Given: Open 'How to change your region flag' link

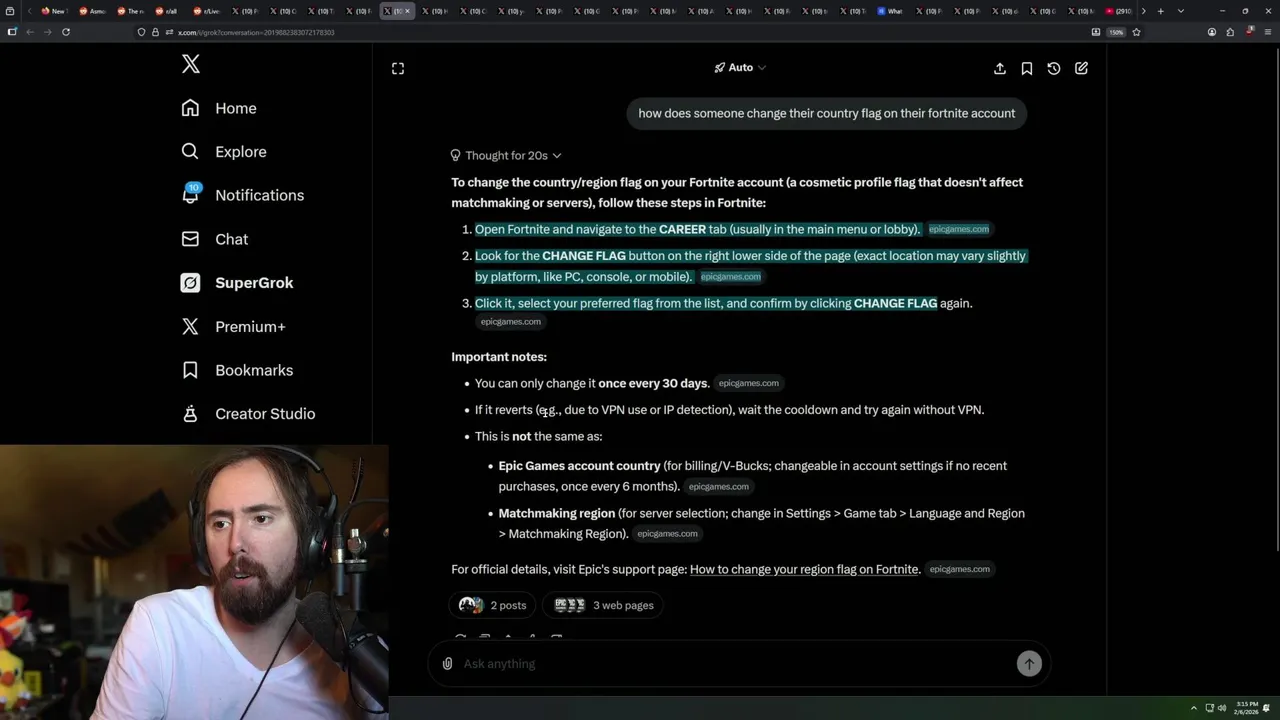Looking at the screenshot, I should click(x=804, y=569).
